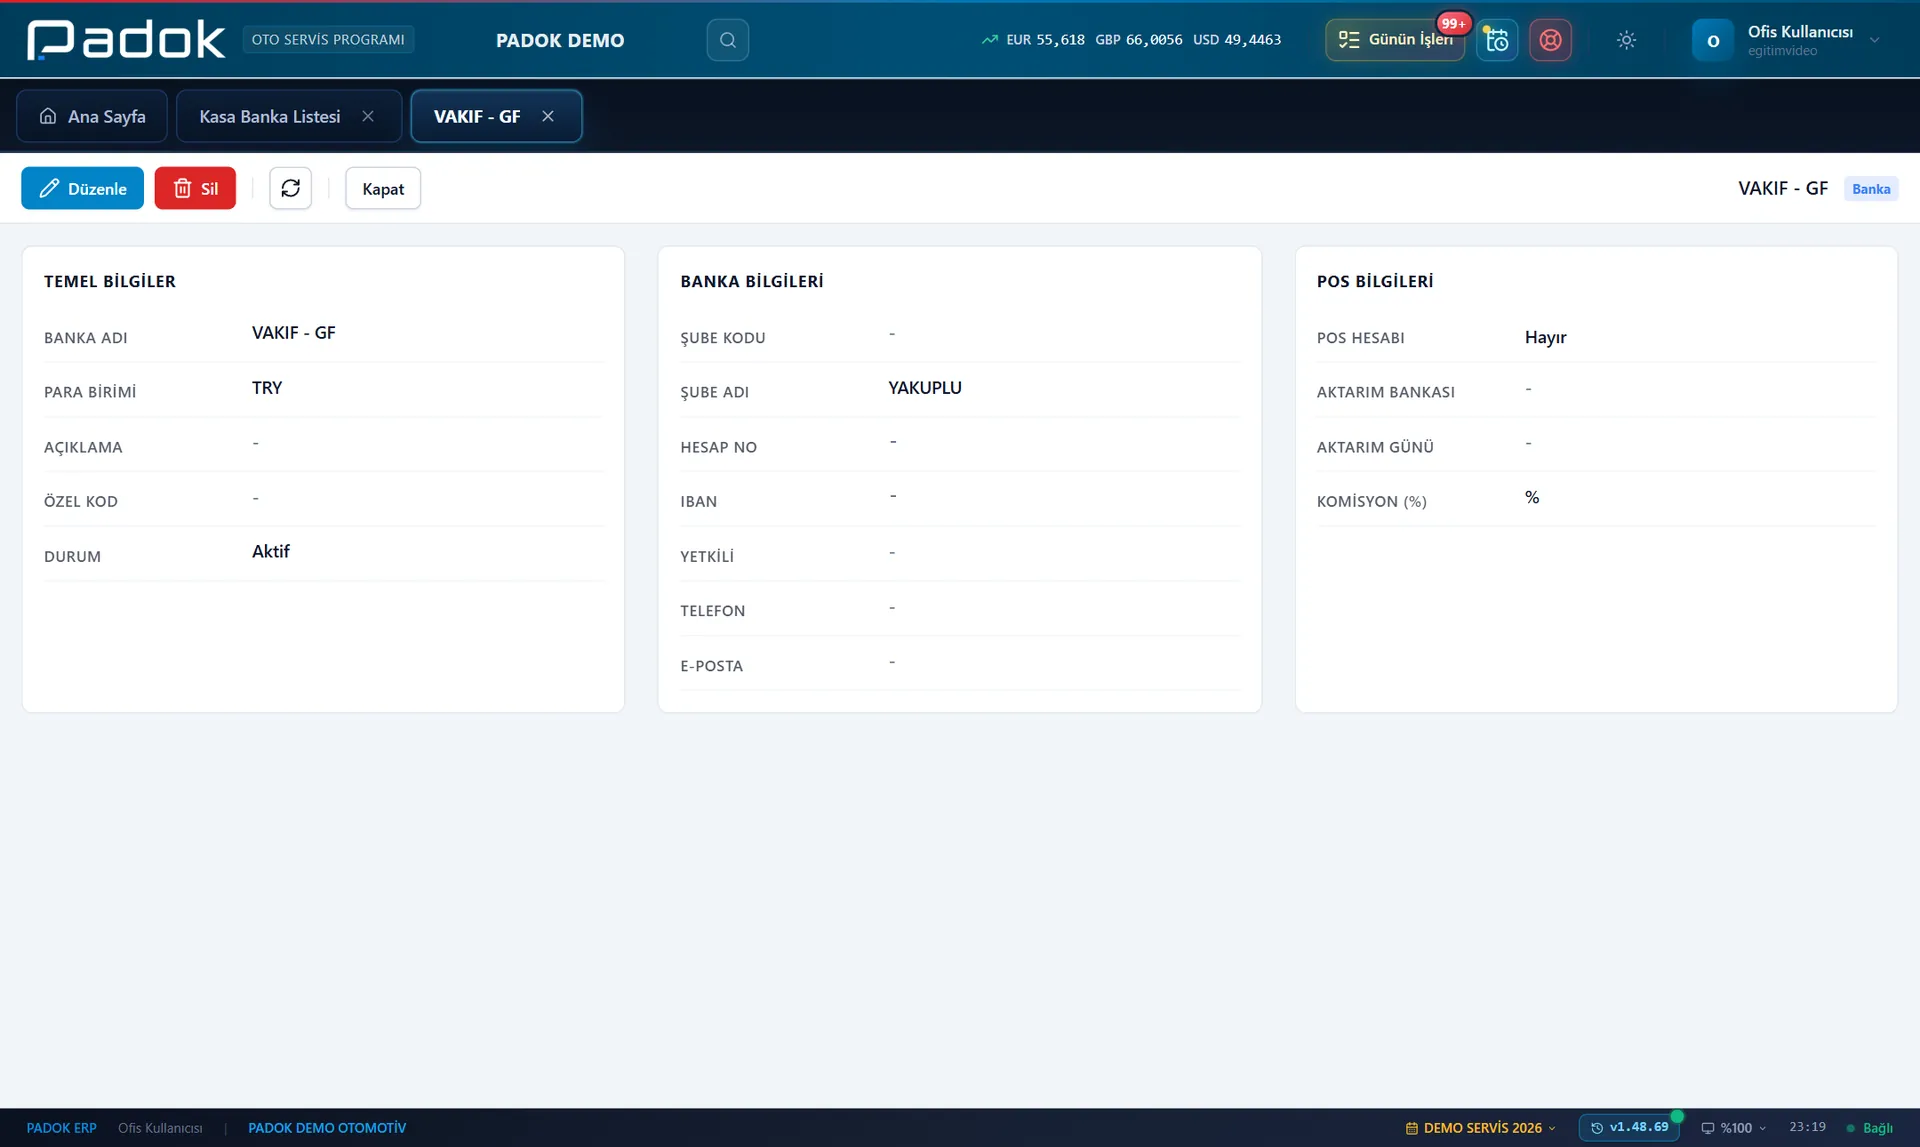Click the GBP 66,0056 rate
Viewport: 1920px width, 1147px height.
[x=1139, y=40]
